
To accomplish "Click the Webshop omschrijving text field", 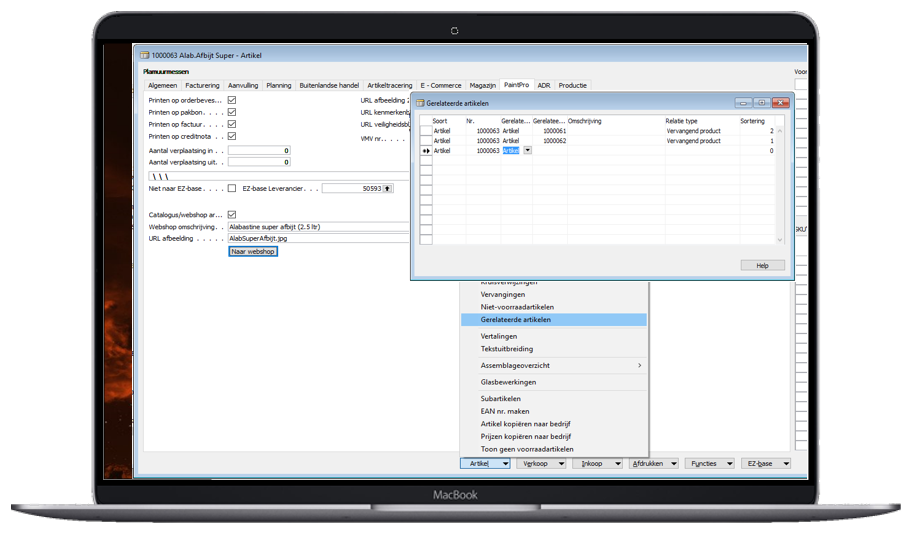I will 318,227.
